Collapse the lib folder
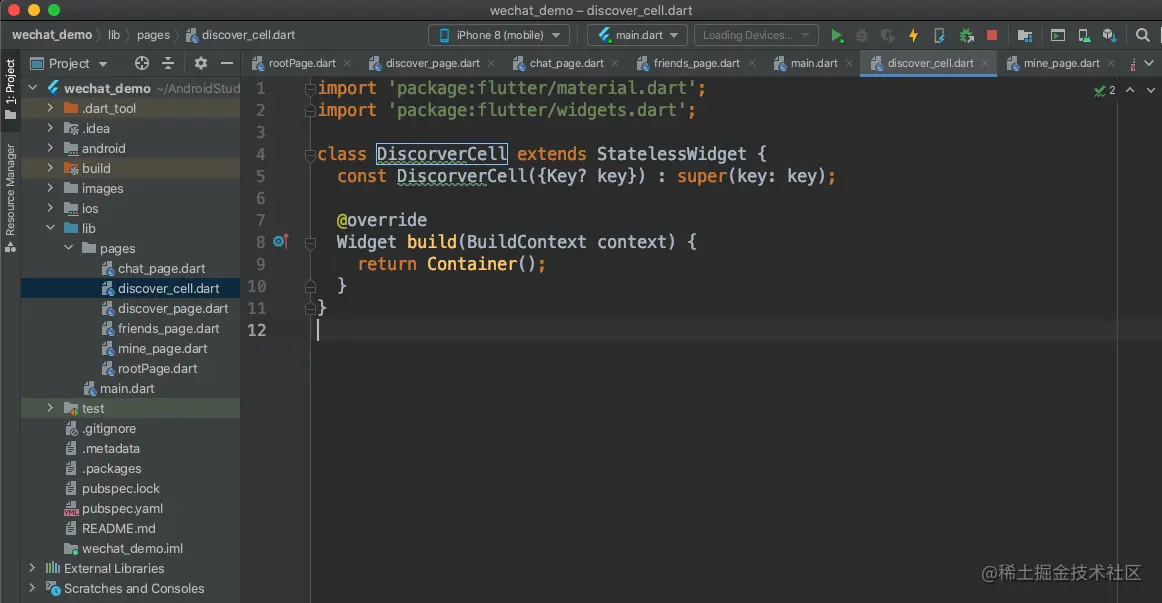This screenshot has width=1162, height=603. point(50,228)
